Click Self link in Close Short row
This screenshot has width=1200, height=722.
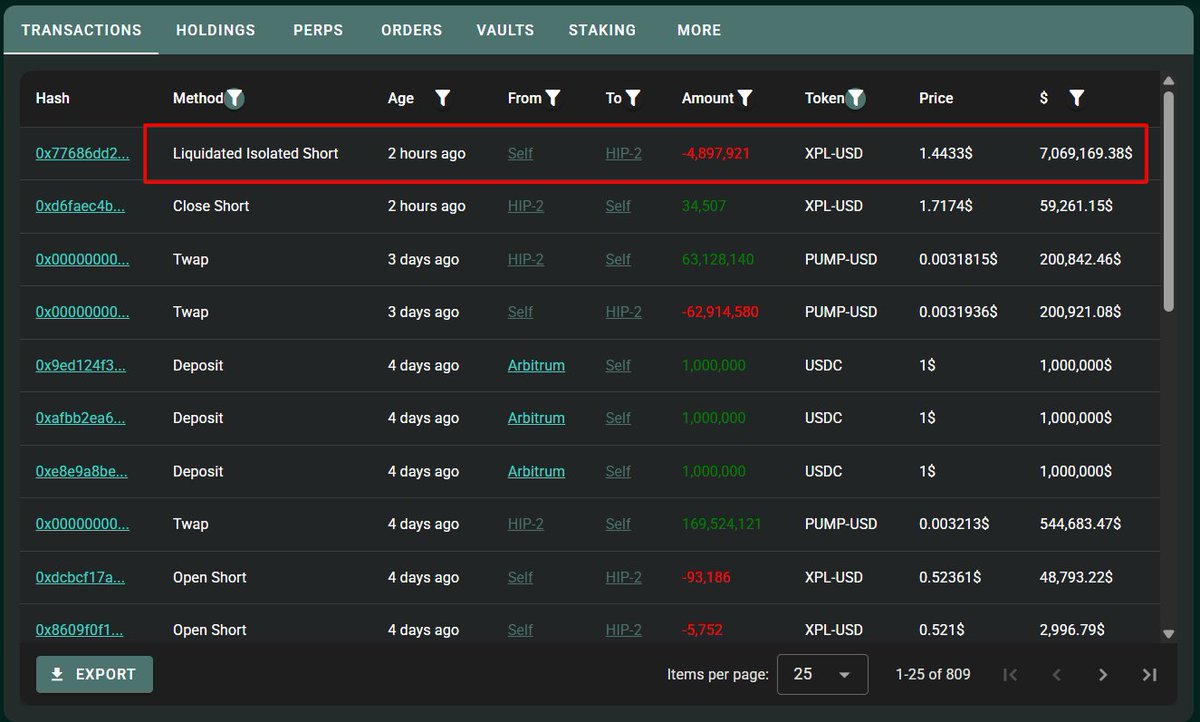pyautogui.click(x=618, y=206)
